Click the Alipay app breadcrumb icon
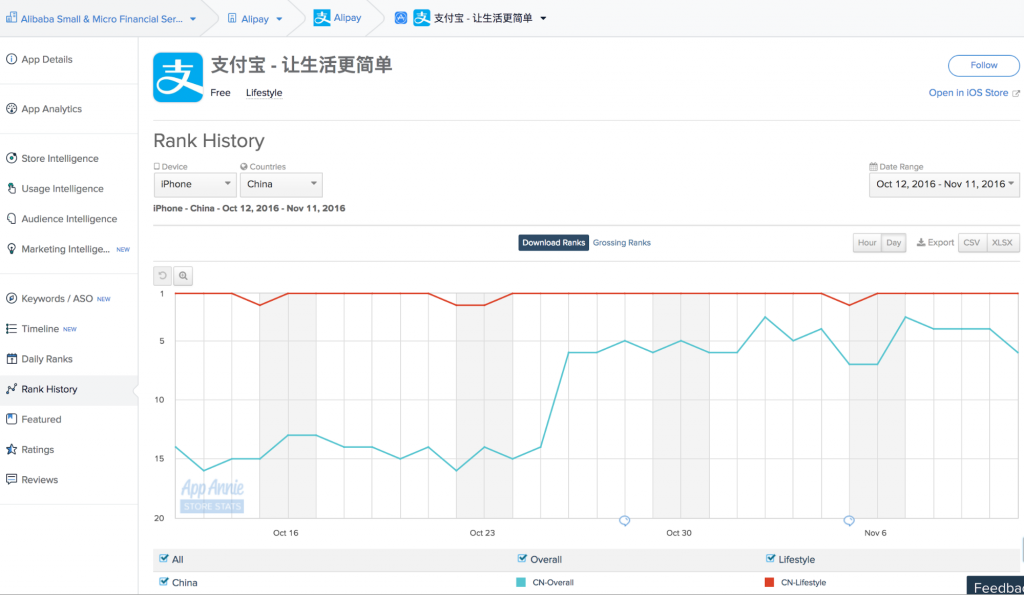The height and width of the screenshot is (595, 1024). tap(322, 18)
